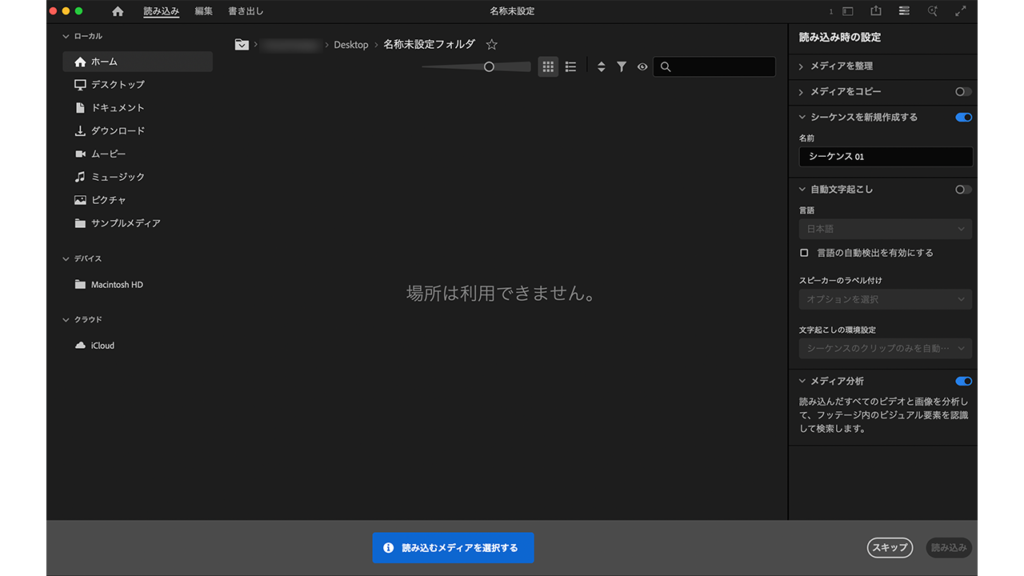This screenshot has width=1024, height=576.
Task: Toggle the メディアをコピー switch
Action: tap(962, 92)
